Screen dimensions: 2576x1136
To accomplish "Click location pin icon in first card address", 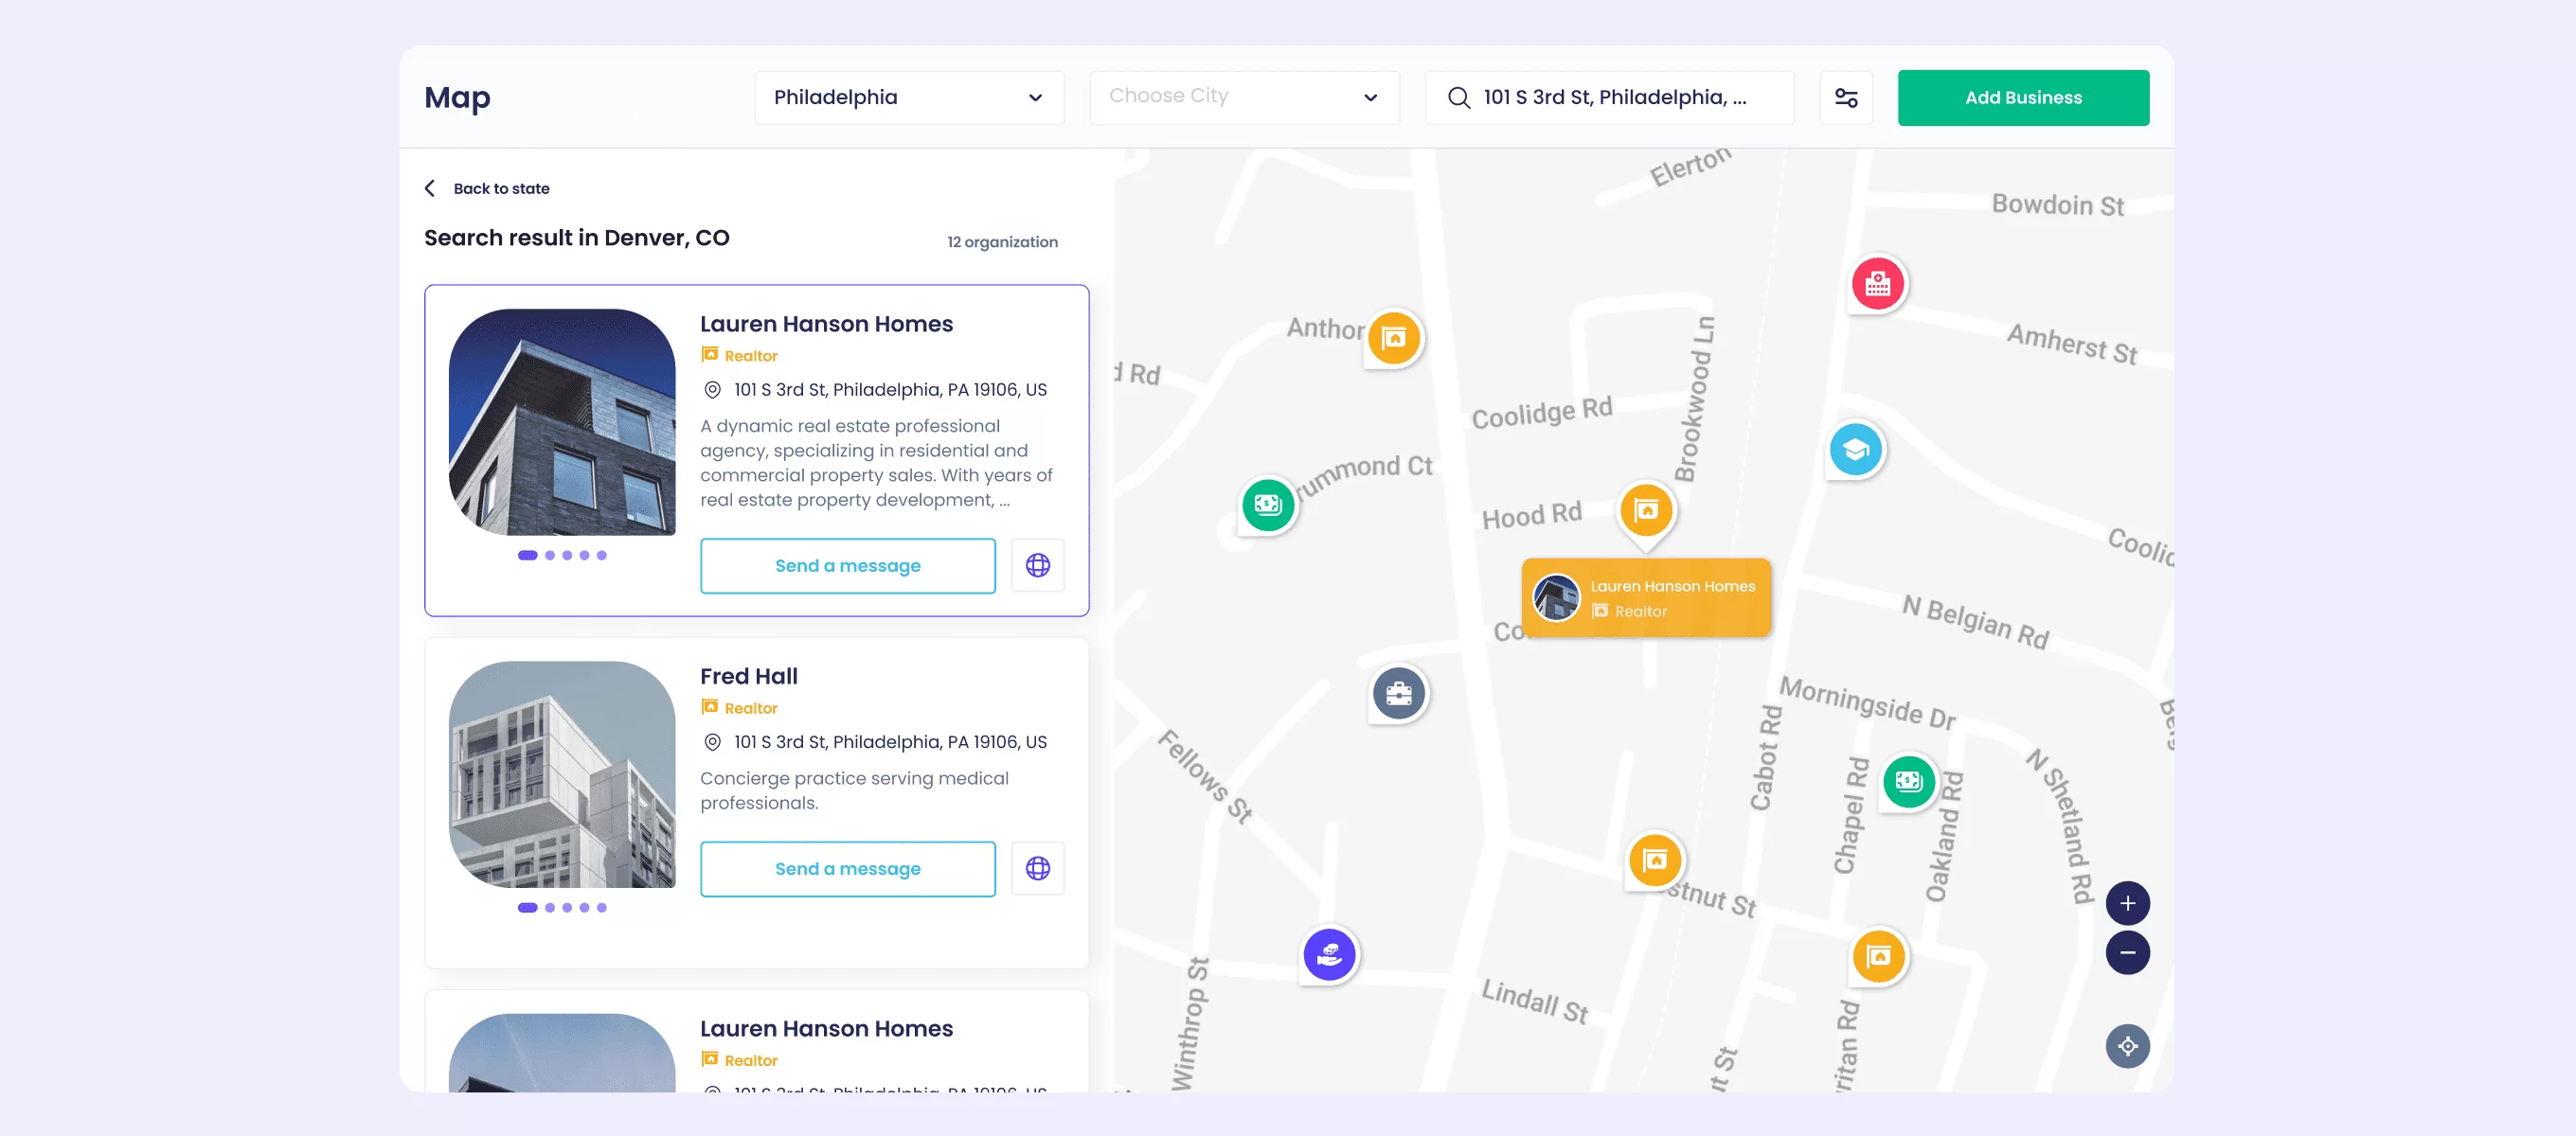I will [712, 390].
